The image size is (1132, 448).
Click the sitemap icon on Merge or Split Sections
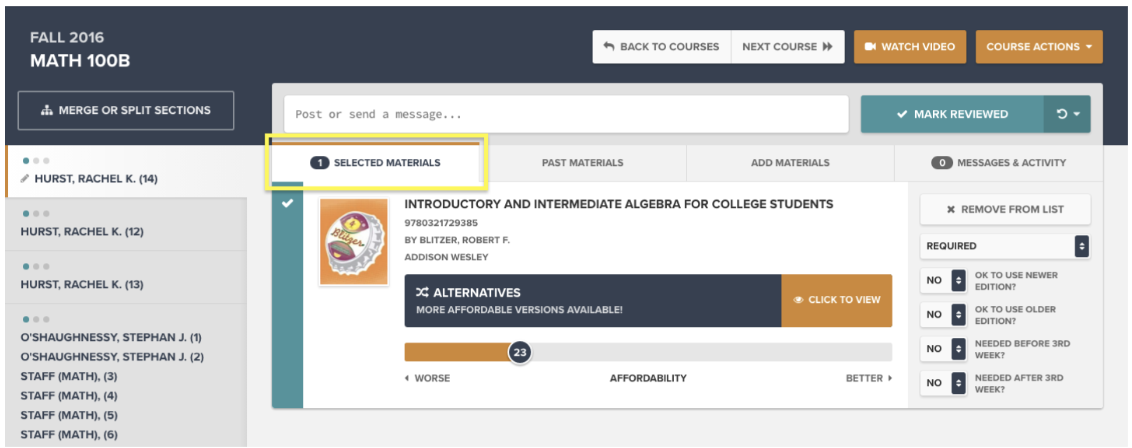[x=47, y=110]
